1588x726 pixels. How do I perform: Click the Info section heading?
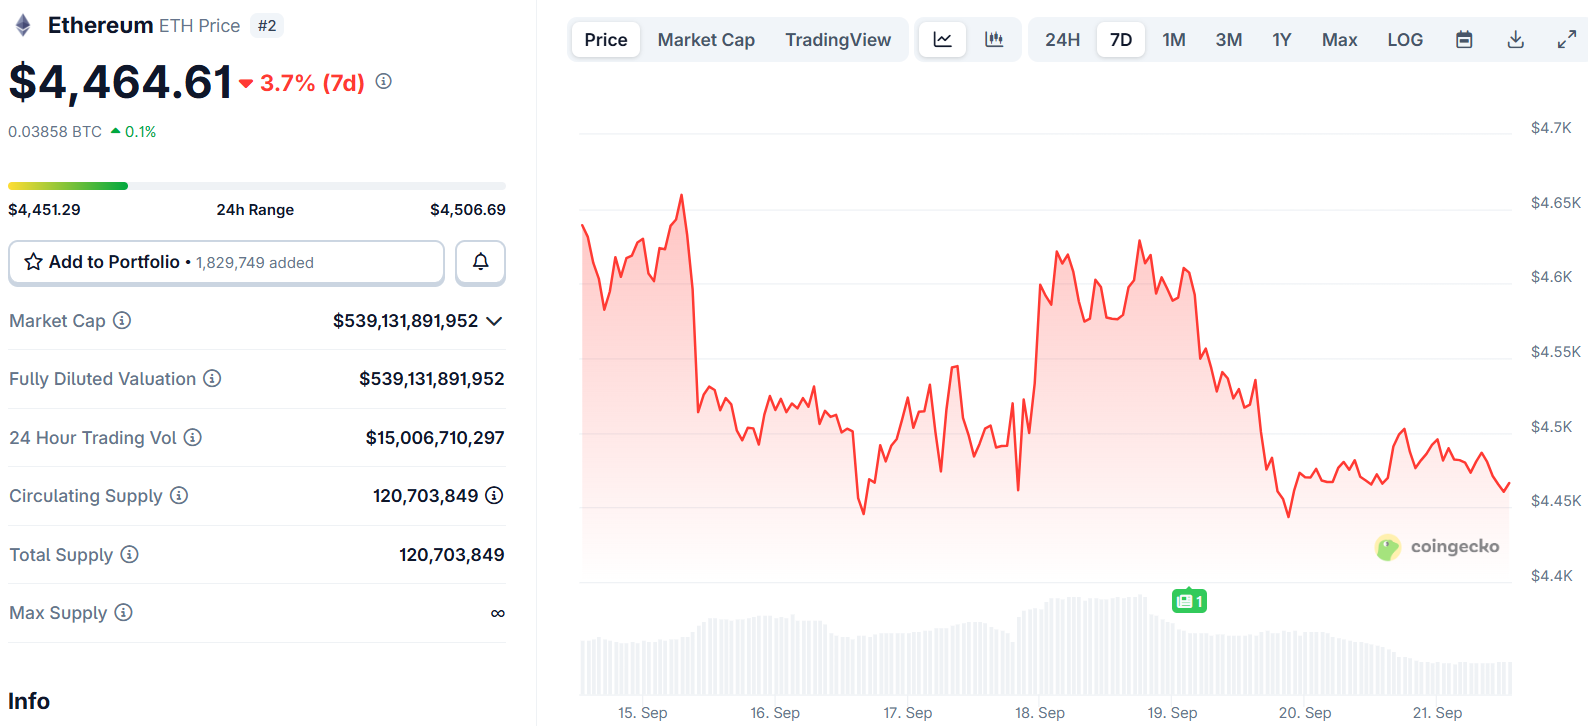[29, 701]
